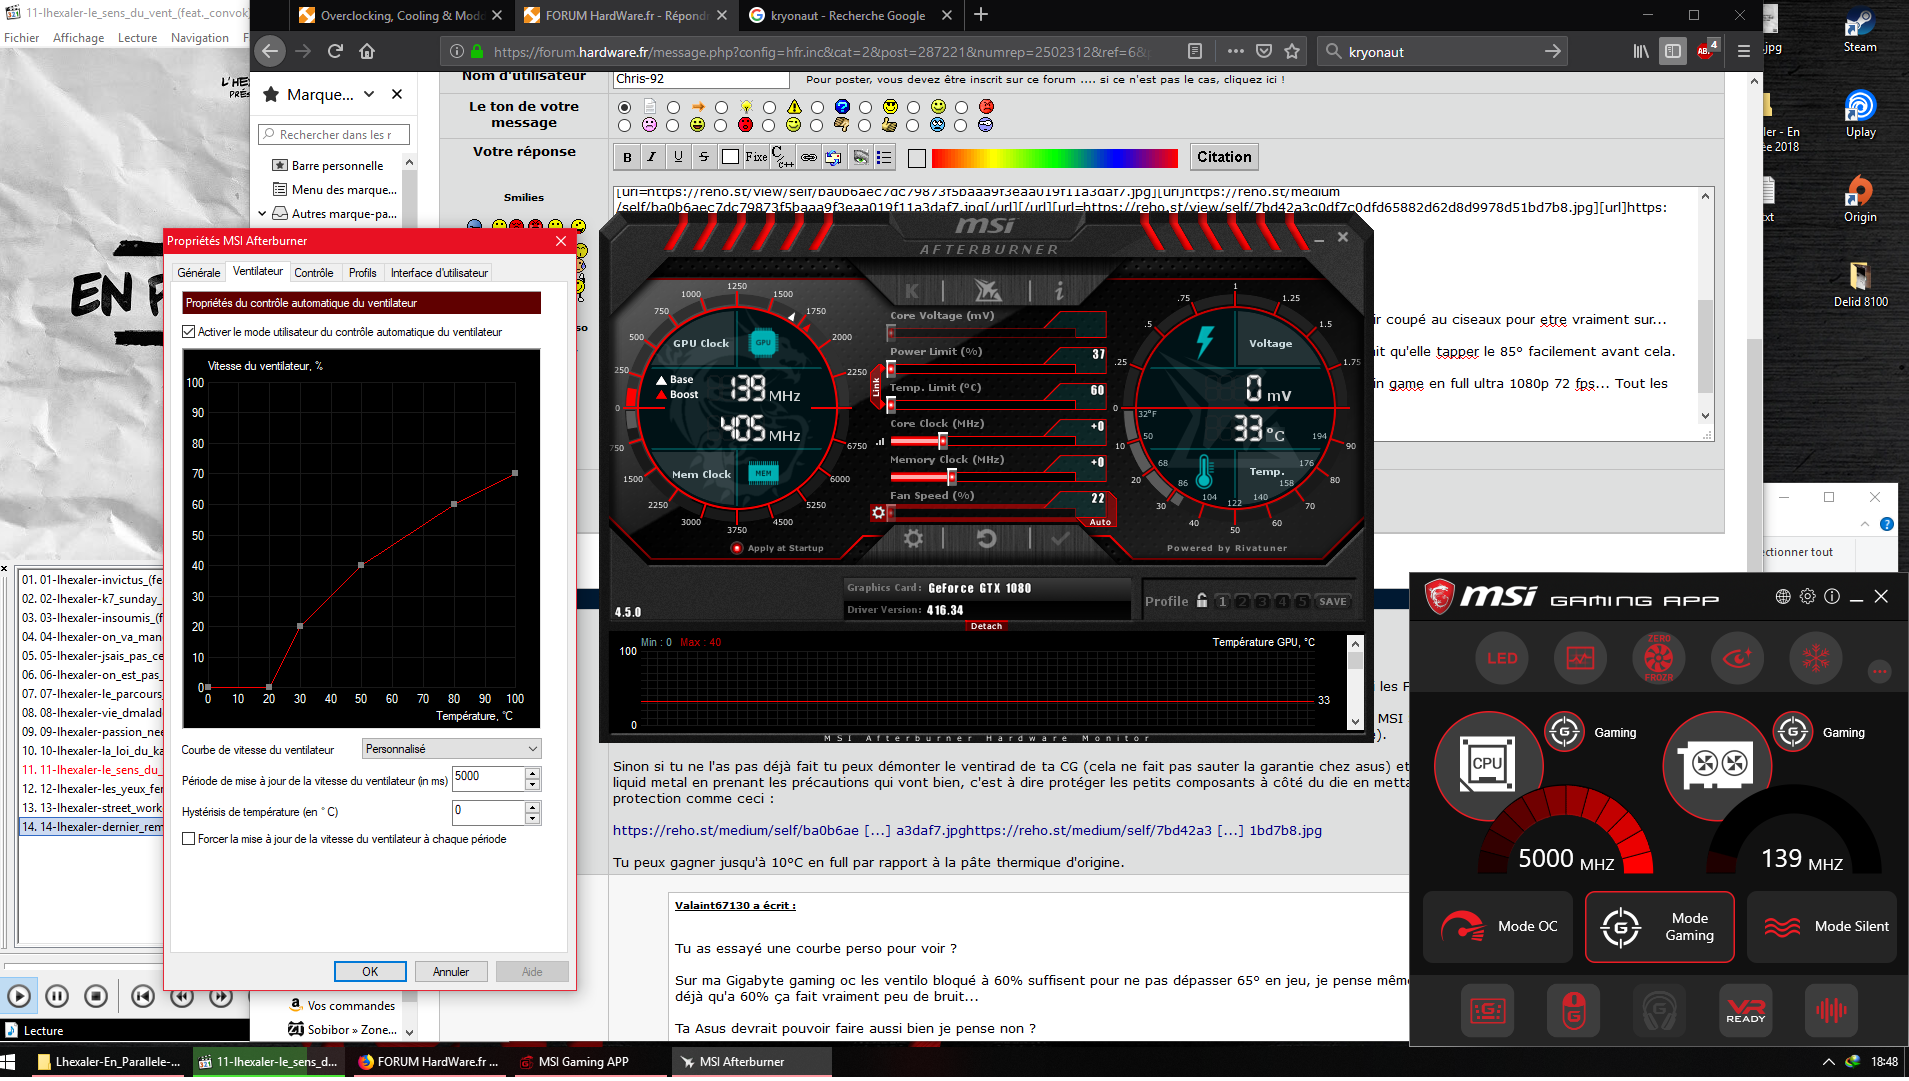Reset Afterburner settings with the circular arrow
The width and height of the screenshot is (1909, 1081).
tap(986, 539)
